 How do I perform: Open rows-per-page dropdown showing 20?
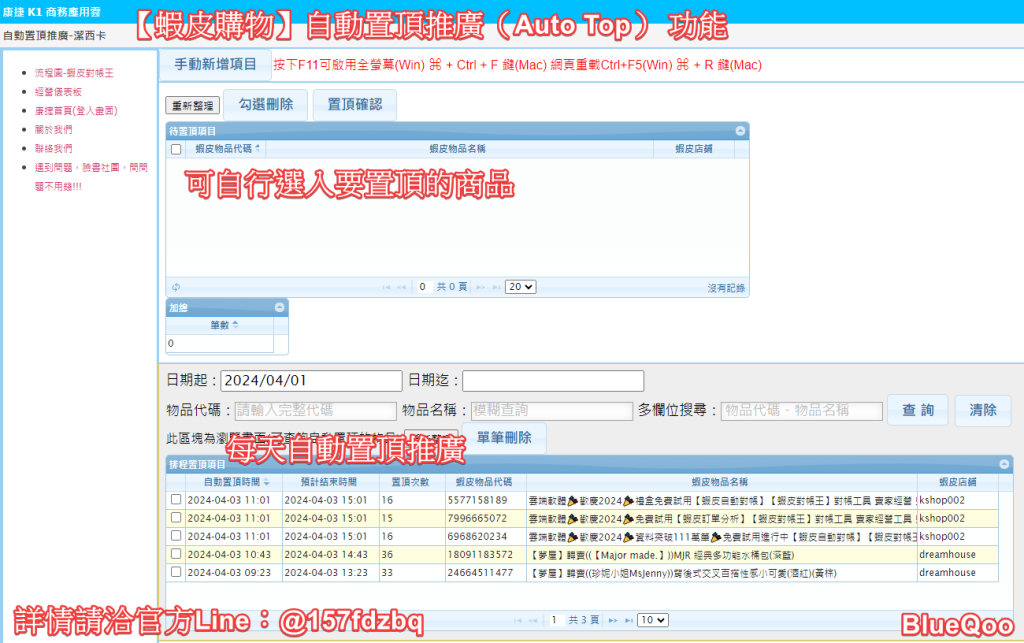(520, 287)
